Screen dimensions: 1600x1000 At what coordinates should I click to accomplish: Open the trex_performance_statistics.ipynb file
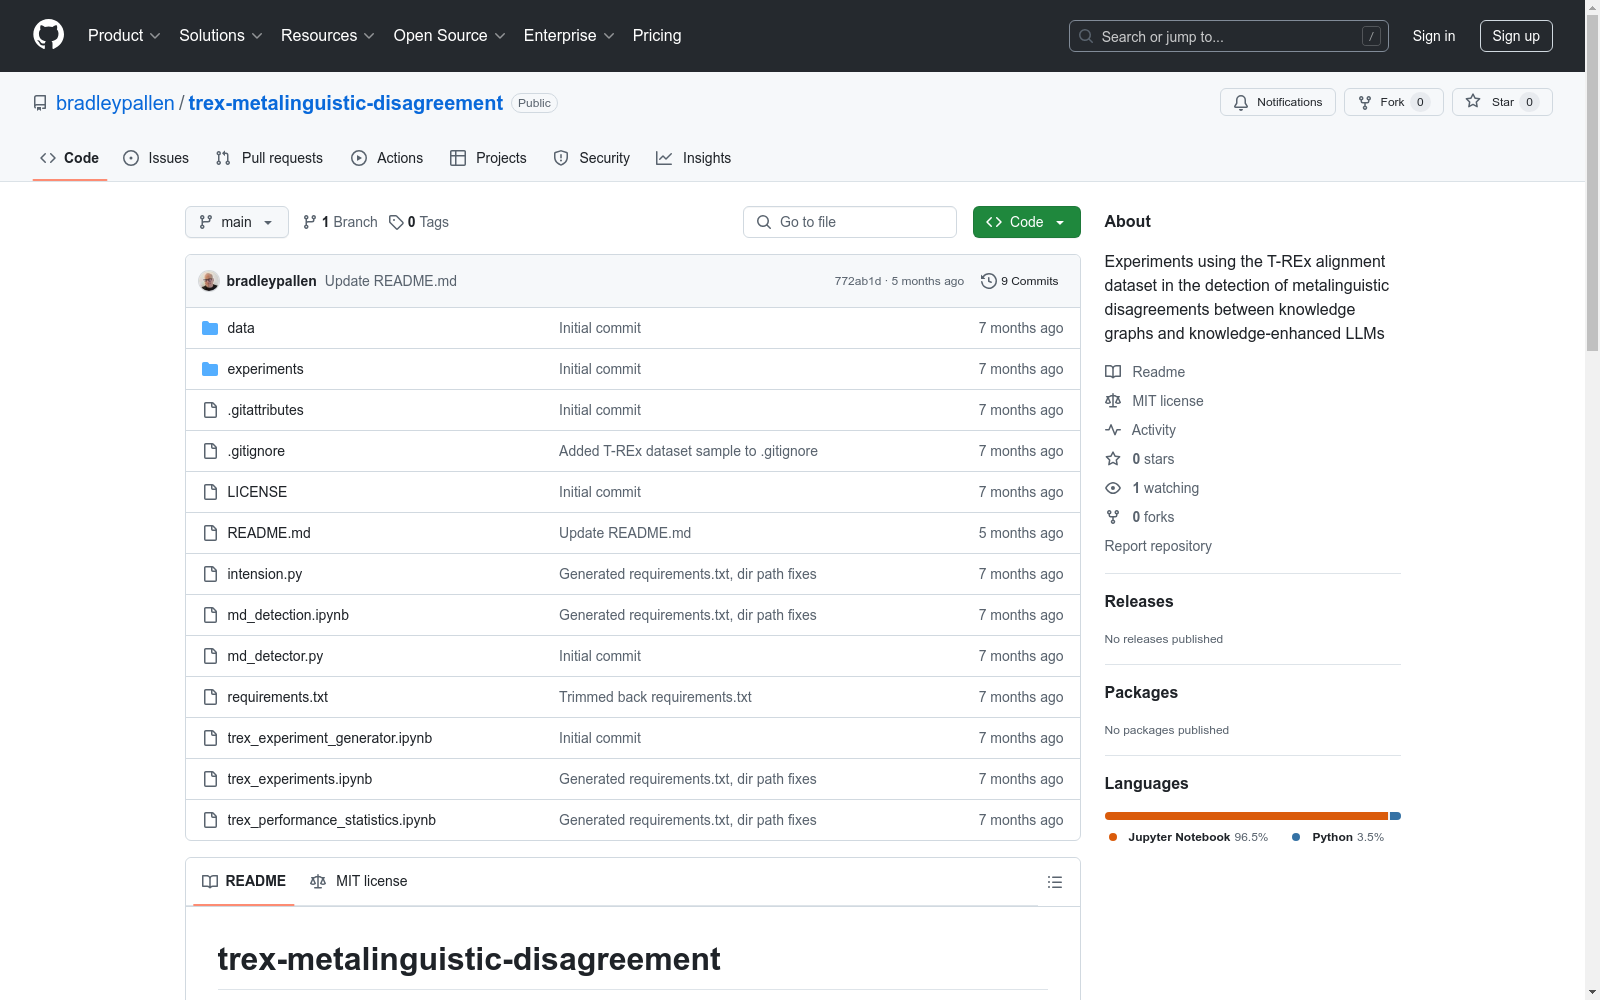tap(332, 820)
